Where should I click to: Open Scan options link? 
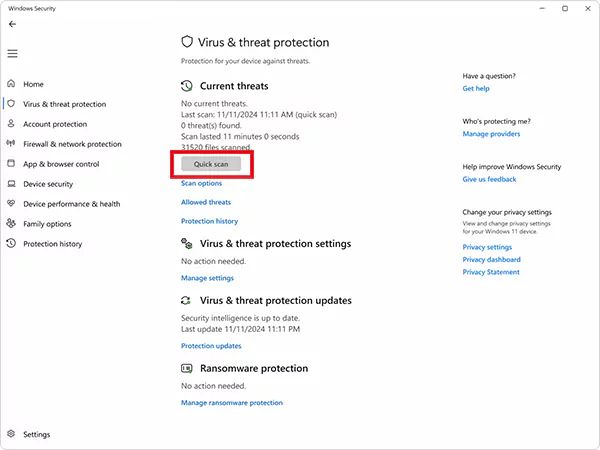(201, 183)
